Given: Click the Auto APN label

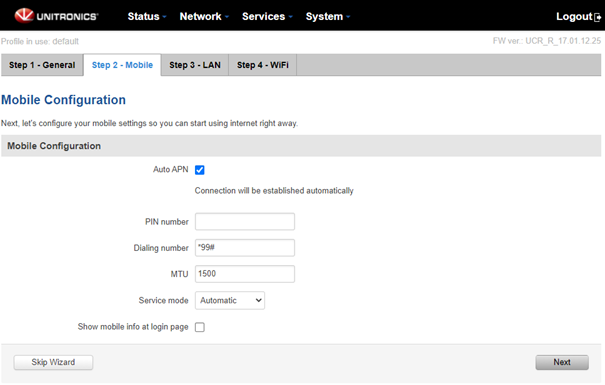Looking at the screenshot, I should [171, 169].
